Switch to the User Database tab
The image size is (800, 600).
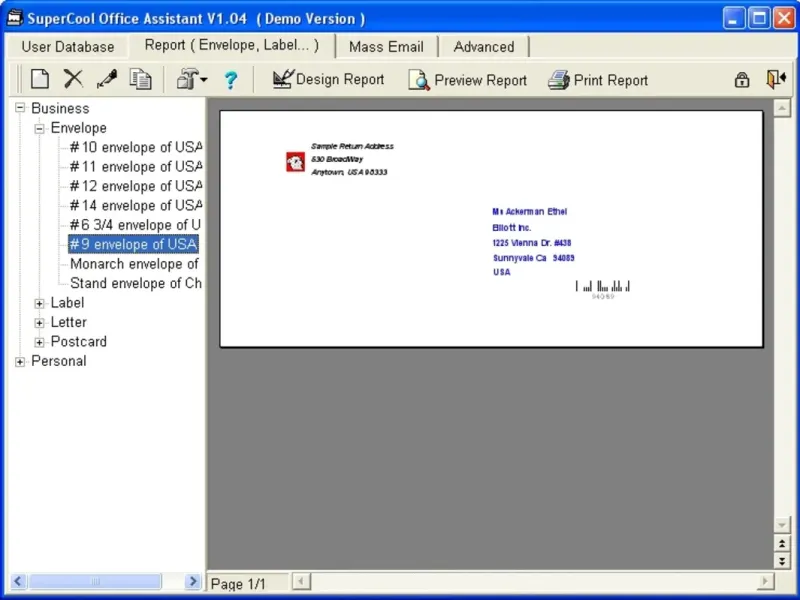point(67,47)
